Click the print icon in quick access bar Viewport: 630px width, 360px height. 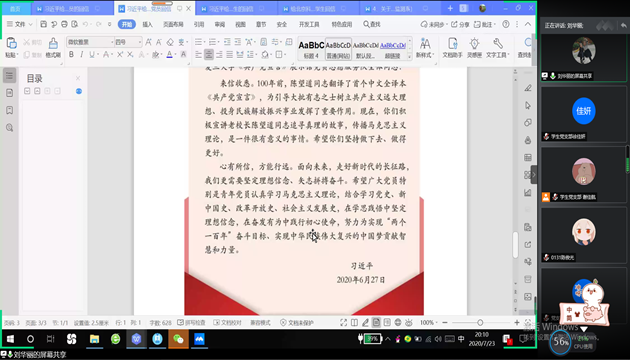click(x=64, y=25)
